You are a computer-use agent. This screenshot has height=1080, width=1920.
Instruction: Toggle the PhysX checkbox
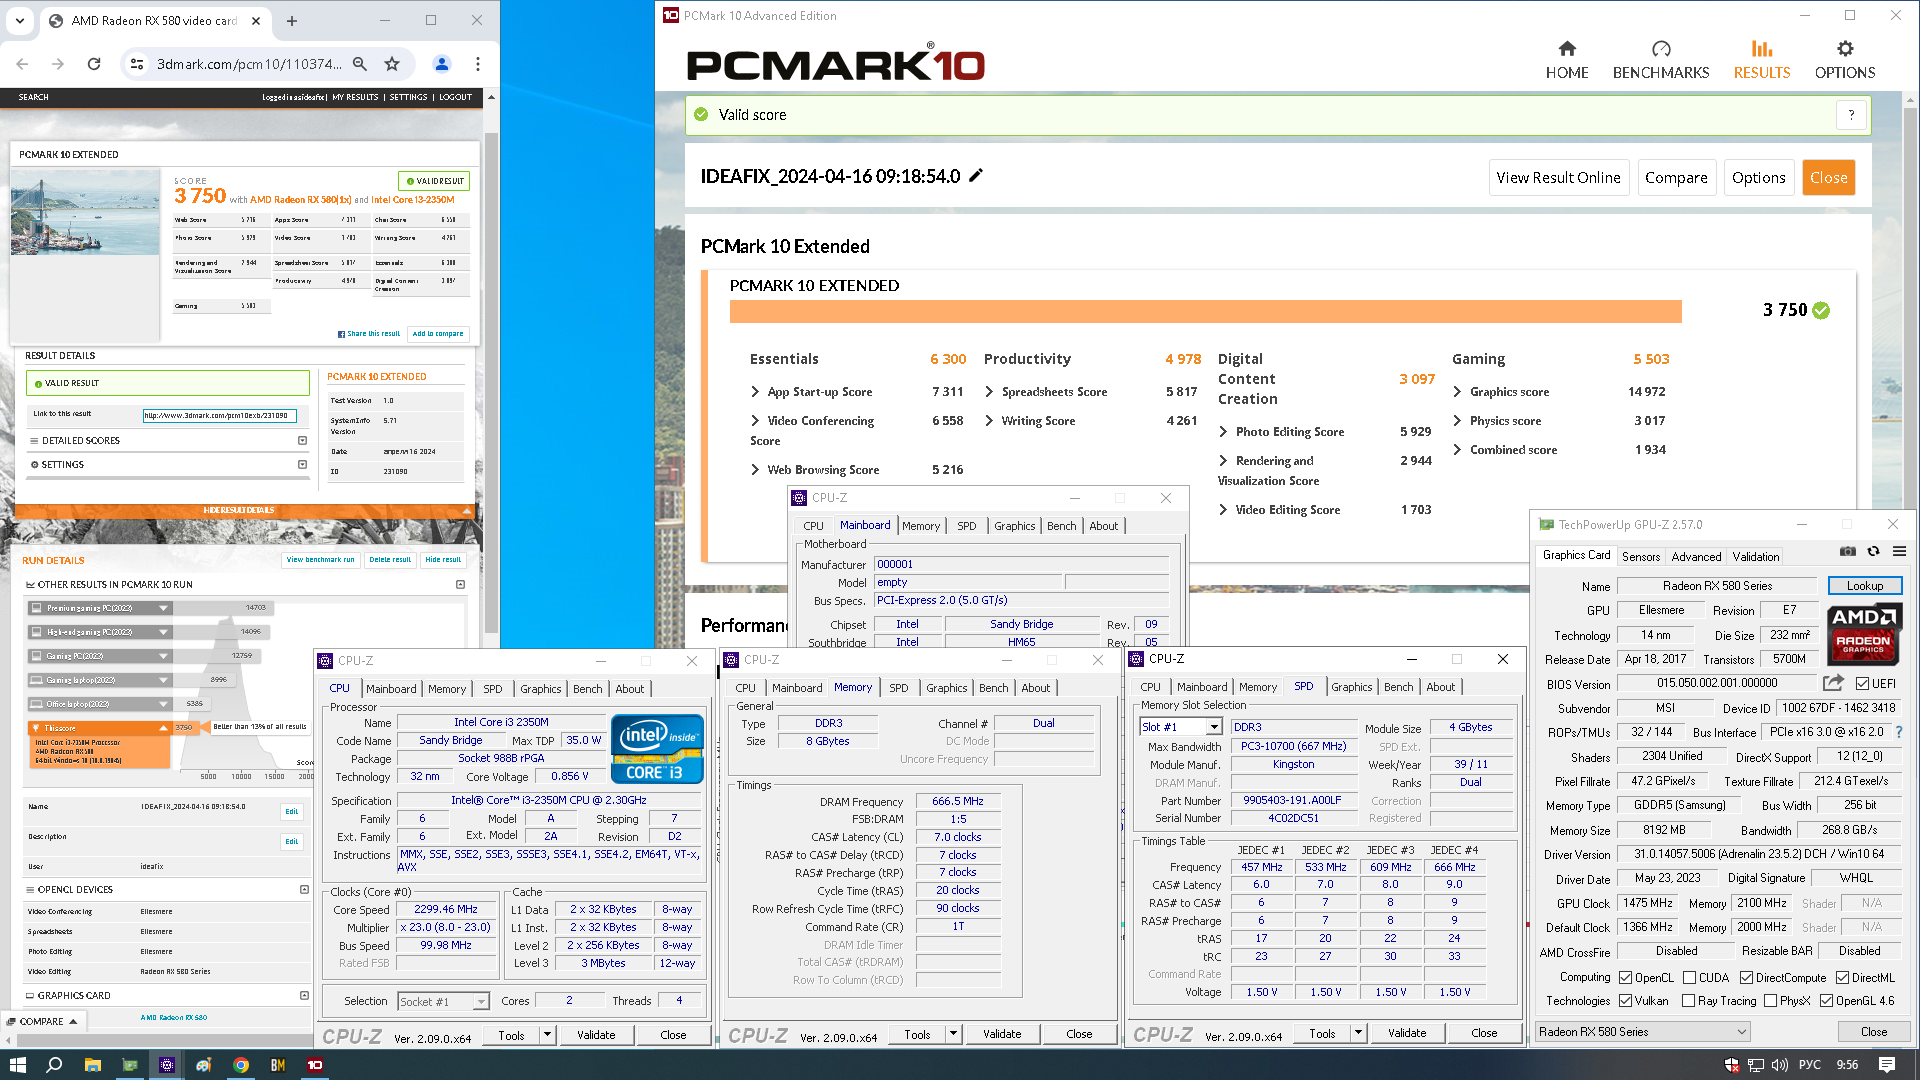(1771, 1001)
